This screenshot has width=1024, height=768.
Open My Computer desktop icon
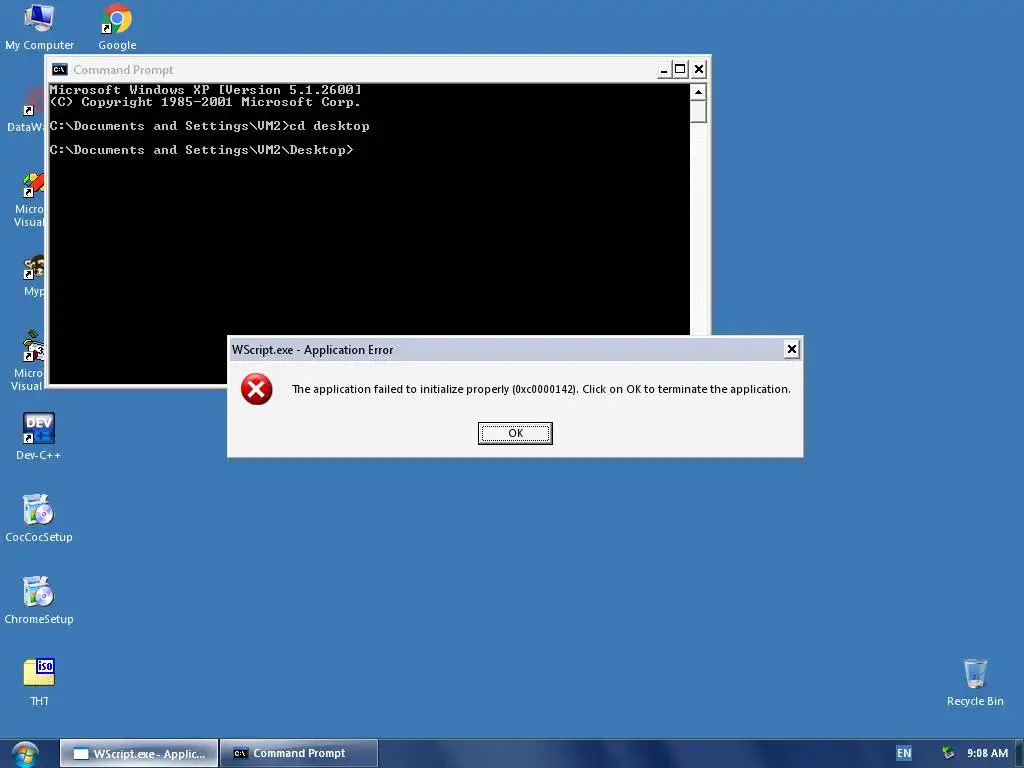[39, 27]
